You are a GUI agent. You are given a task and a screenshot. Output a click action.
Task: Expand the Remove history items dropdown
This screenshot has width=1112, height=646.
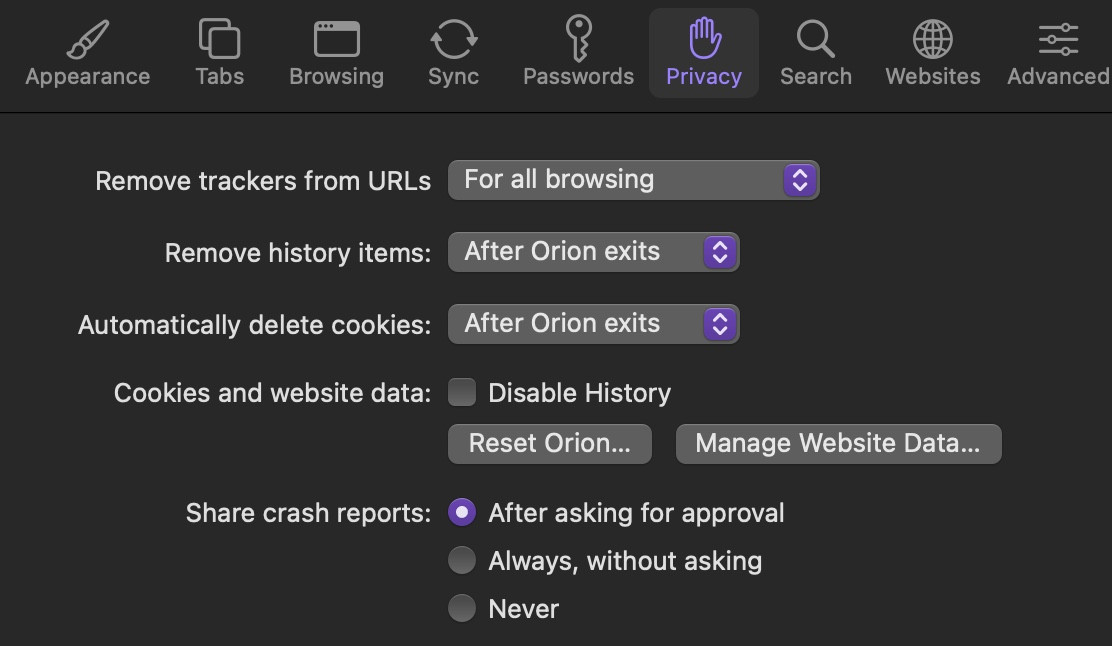point(593,252)
